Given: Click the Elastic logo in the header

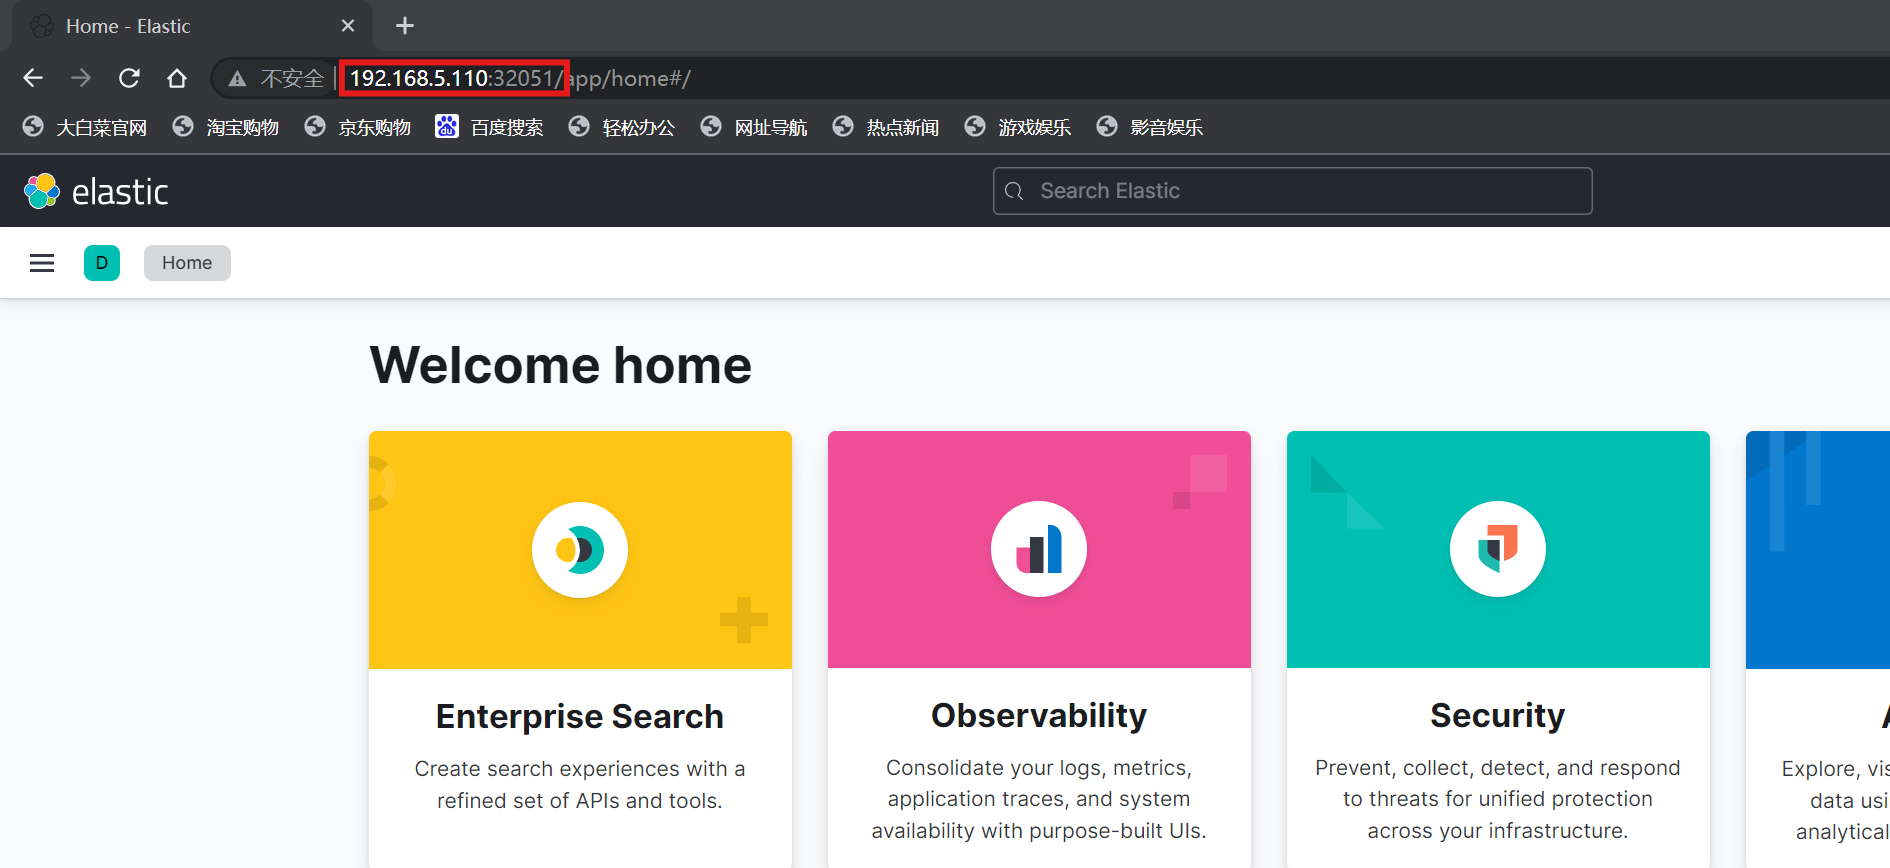Looking at the screenshot, I should (96, 191).
